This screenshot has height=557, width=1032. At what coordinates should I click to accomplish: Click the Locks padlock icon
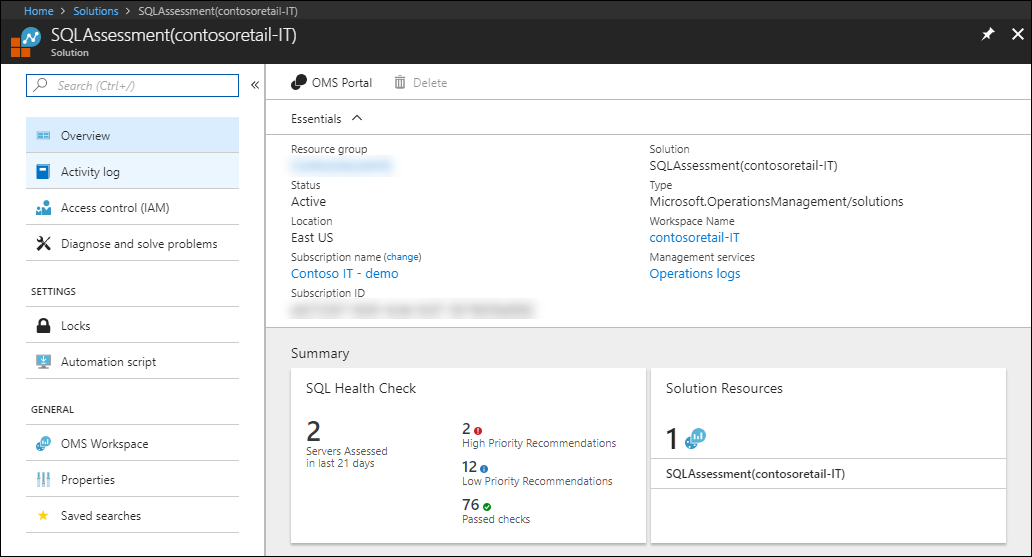pyautogui.click(x=43, y=326)
